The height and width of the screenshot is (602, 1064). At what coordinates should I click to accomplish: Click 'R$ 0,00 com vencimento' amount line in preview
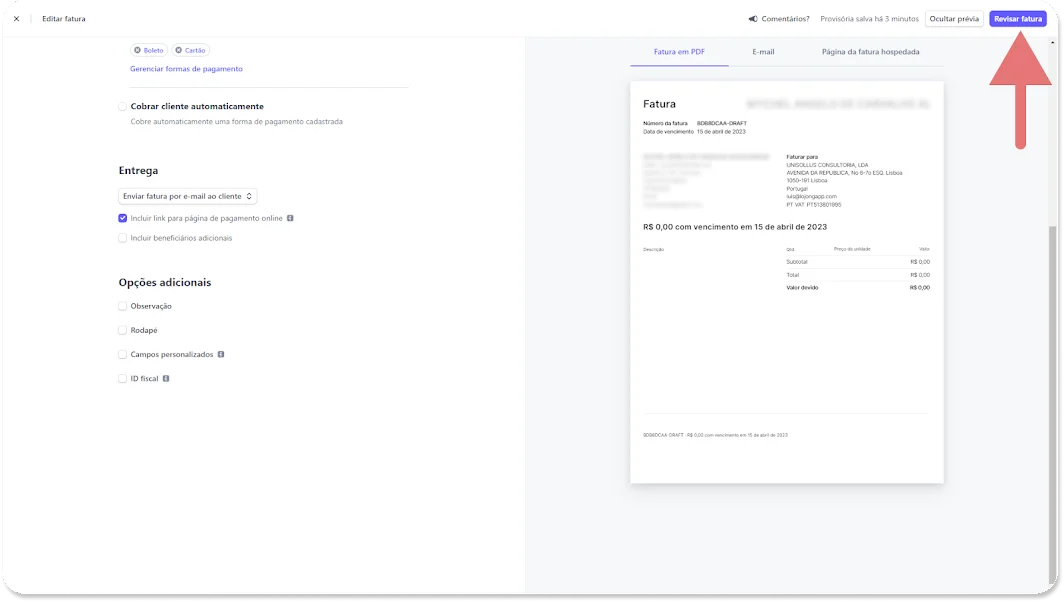click(735, 227)
